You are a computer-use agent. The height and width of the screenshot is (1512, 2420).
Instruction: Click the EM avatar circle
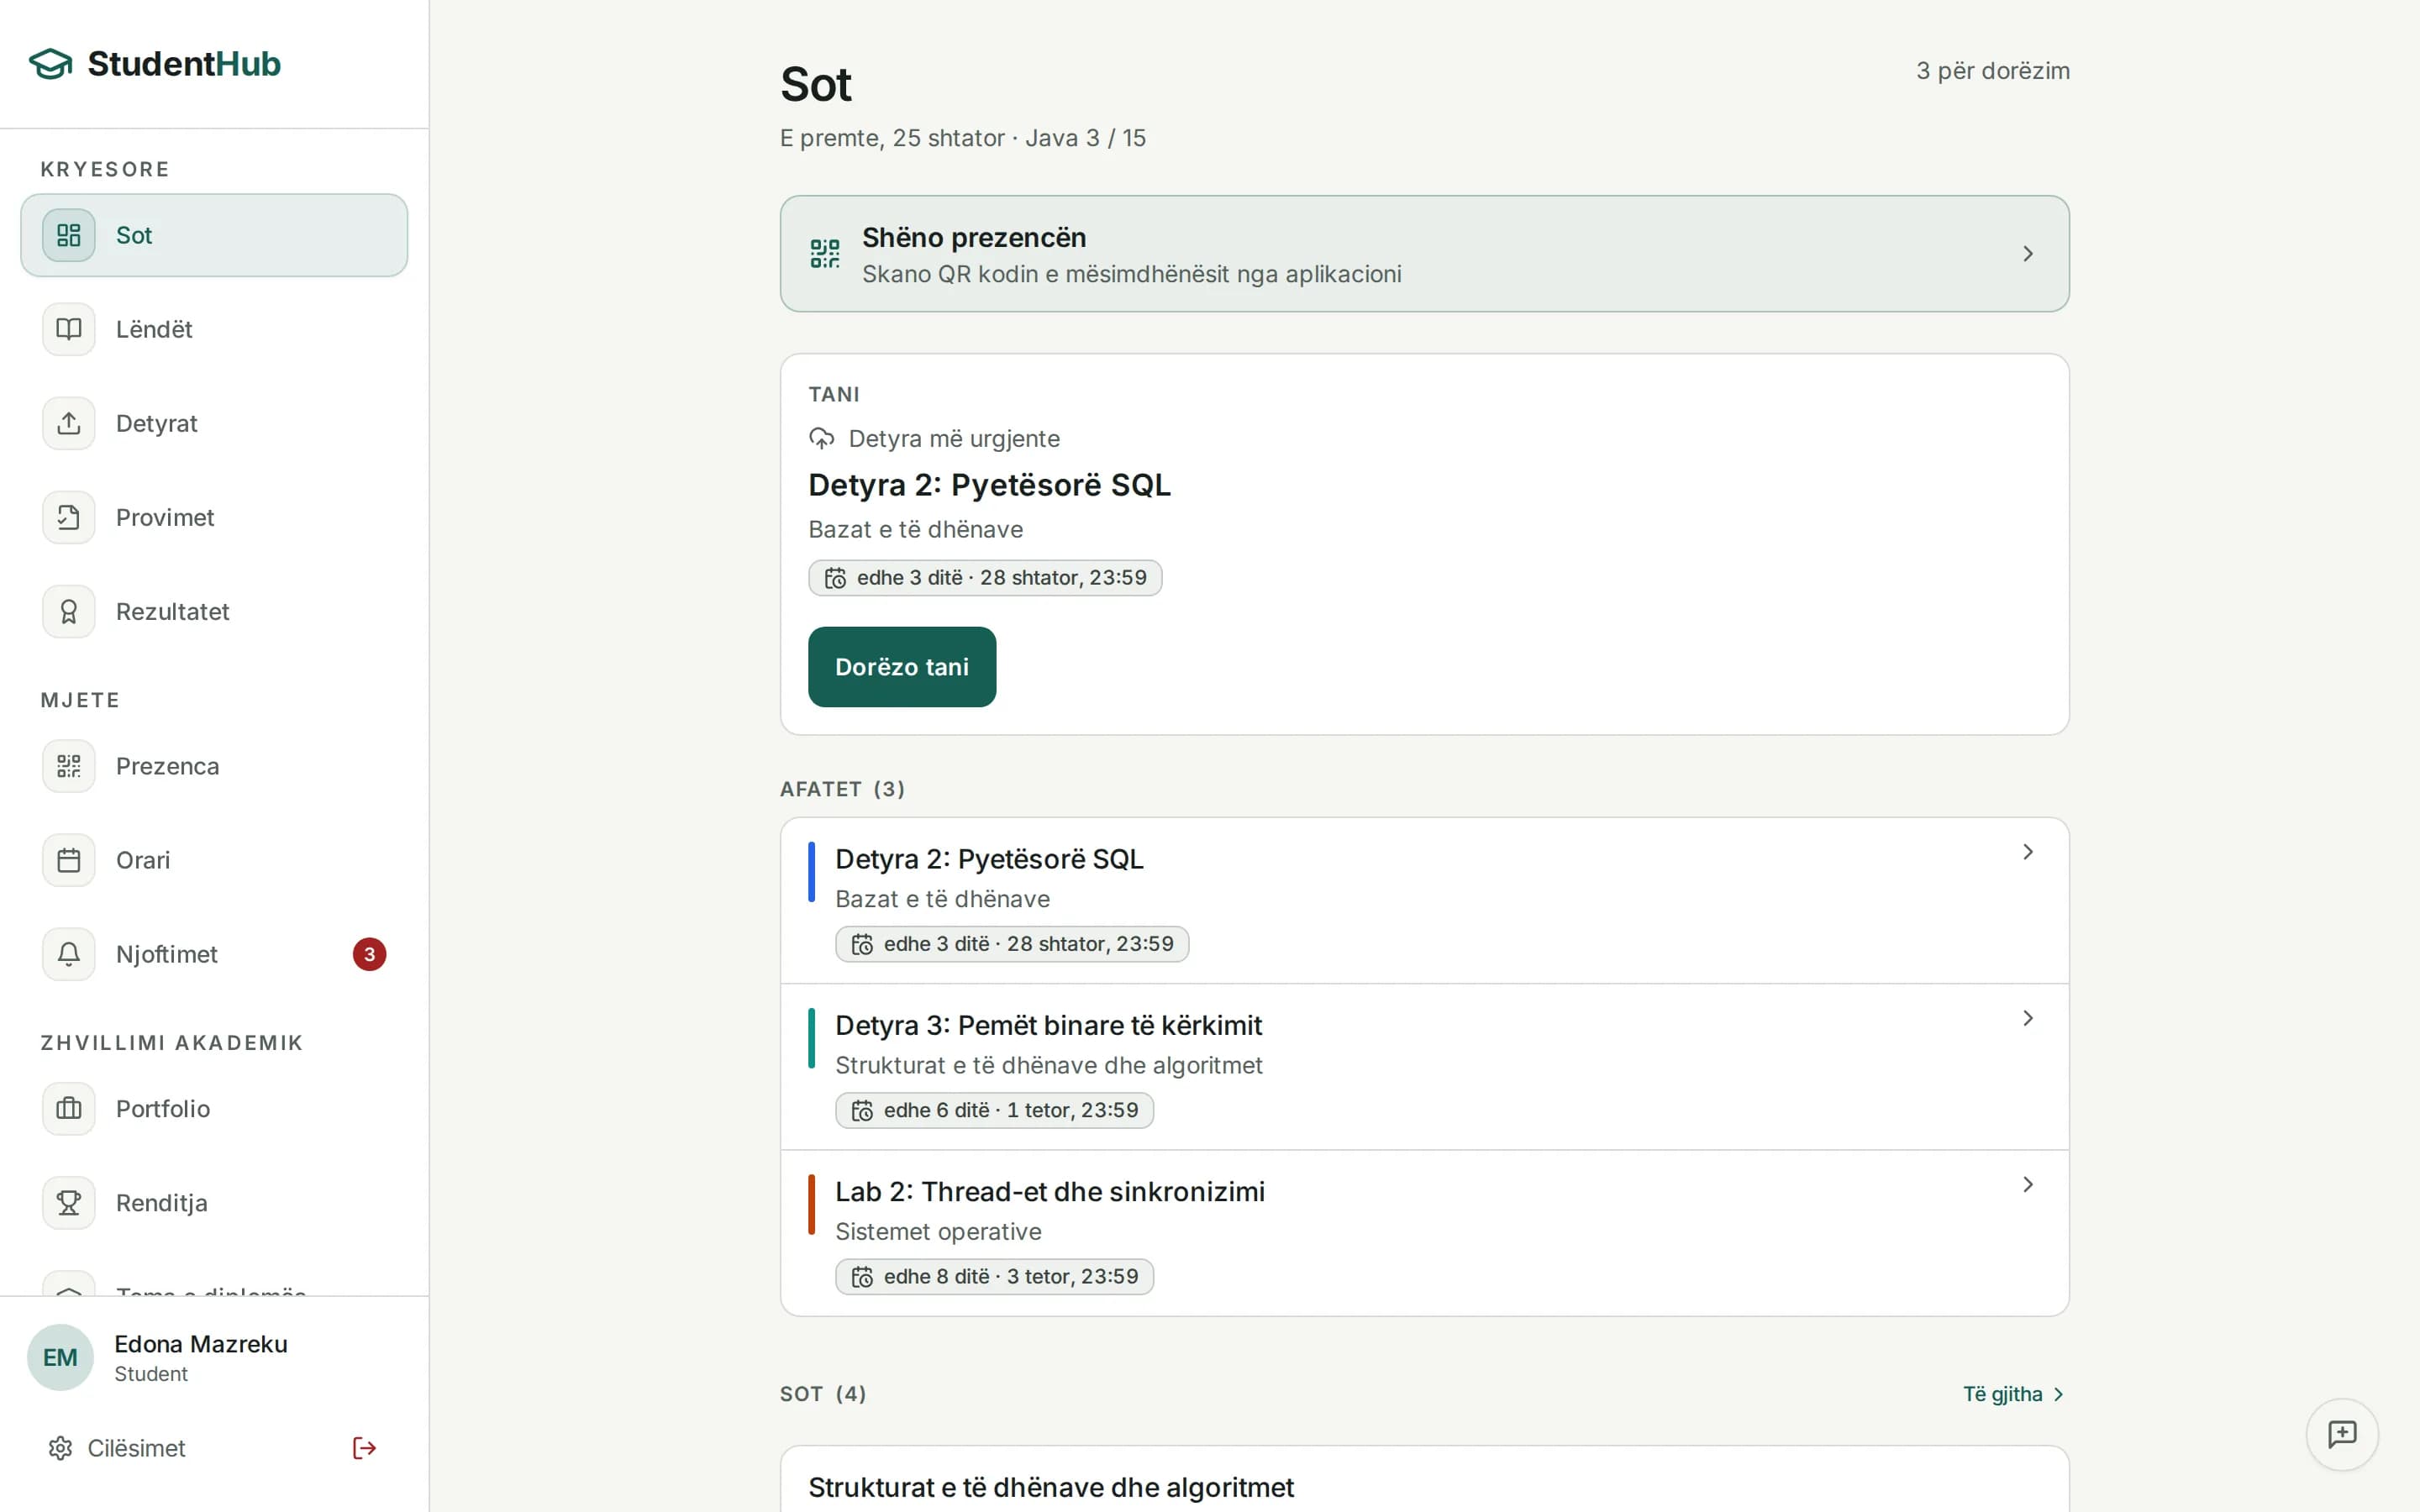(x=60, y=1357)
